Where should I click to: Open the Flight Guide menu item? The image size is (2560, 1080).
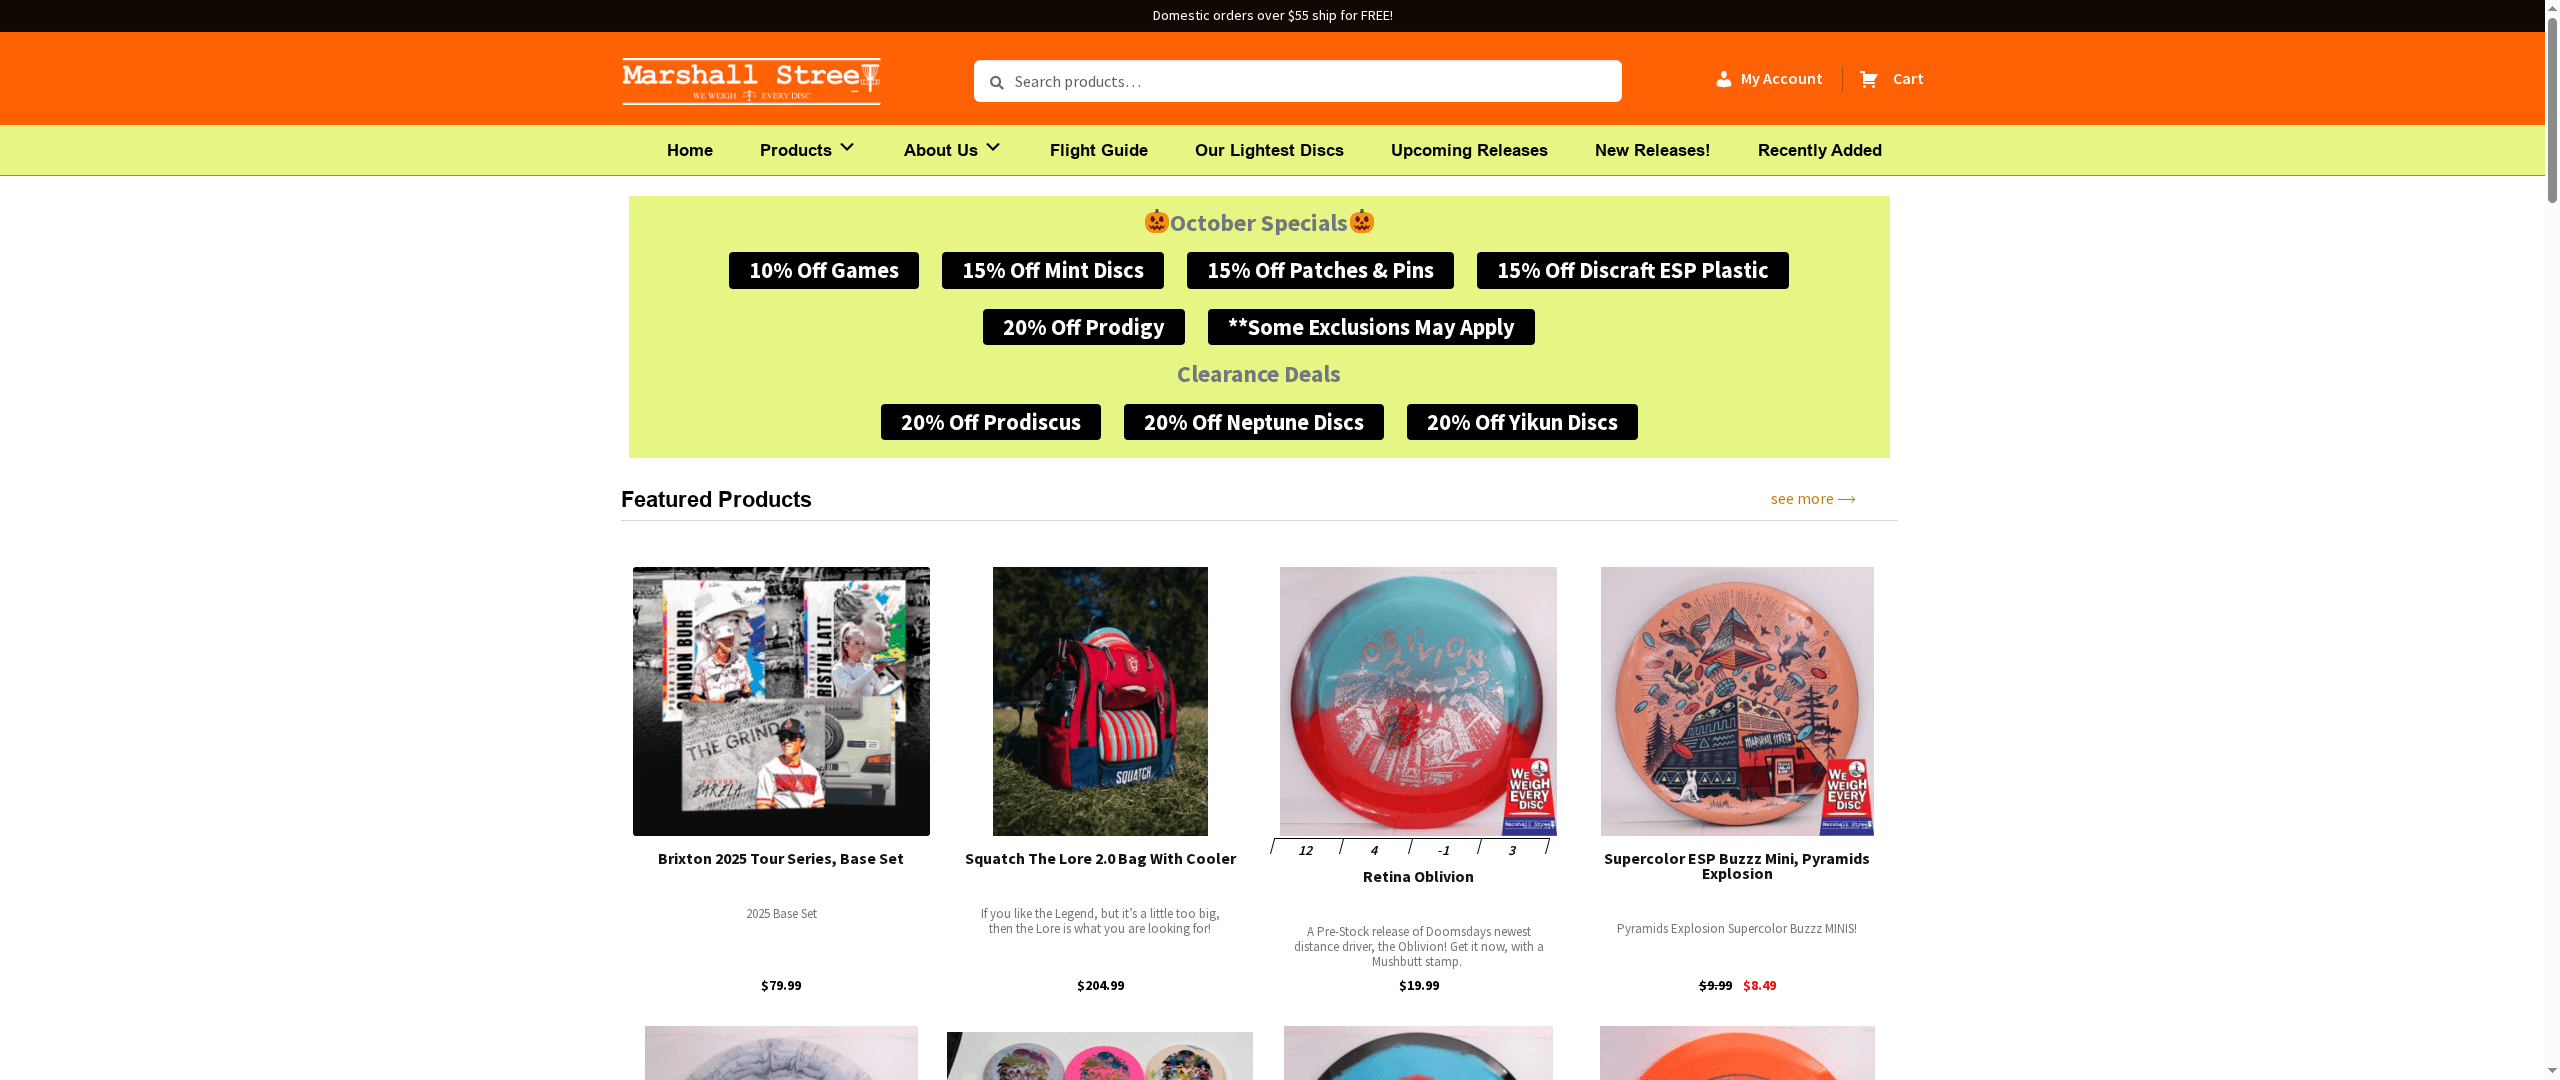coord(1099,150)
